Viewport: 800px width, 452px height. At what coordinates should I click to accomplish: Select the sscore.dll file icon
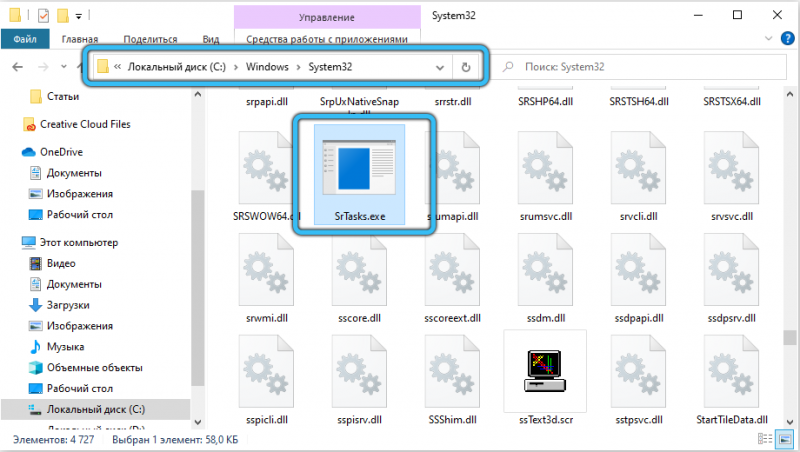pyautogui.click(x=359, y=270)
